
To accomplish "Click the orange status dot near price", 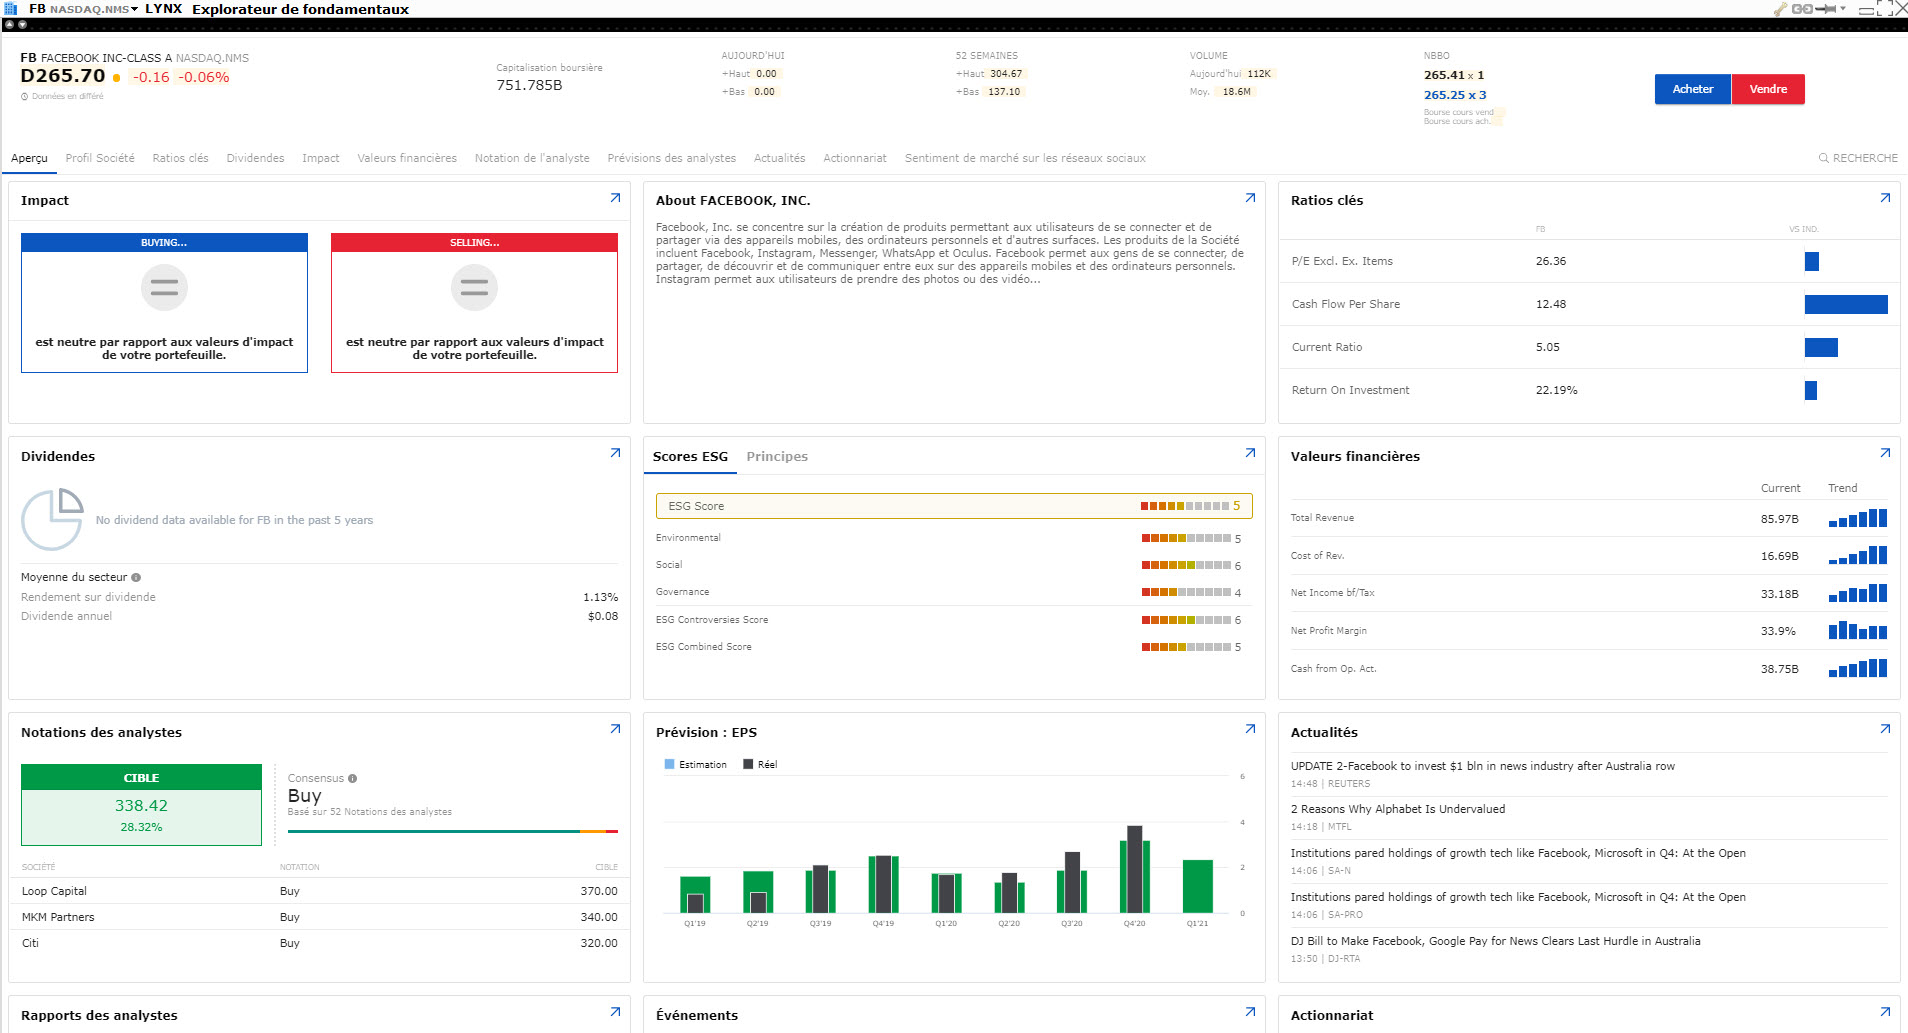I will coord(117,78).
